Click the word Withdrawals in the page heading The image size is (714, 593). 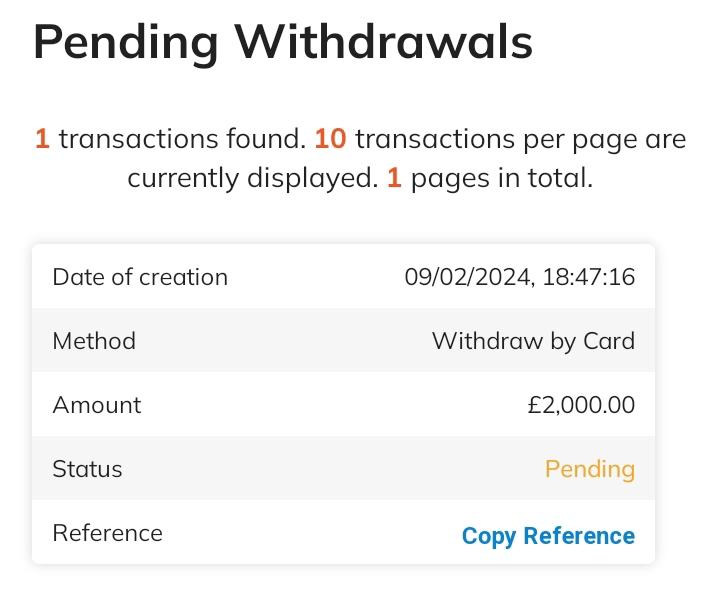coord(384,42)
